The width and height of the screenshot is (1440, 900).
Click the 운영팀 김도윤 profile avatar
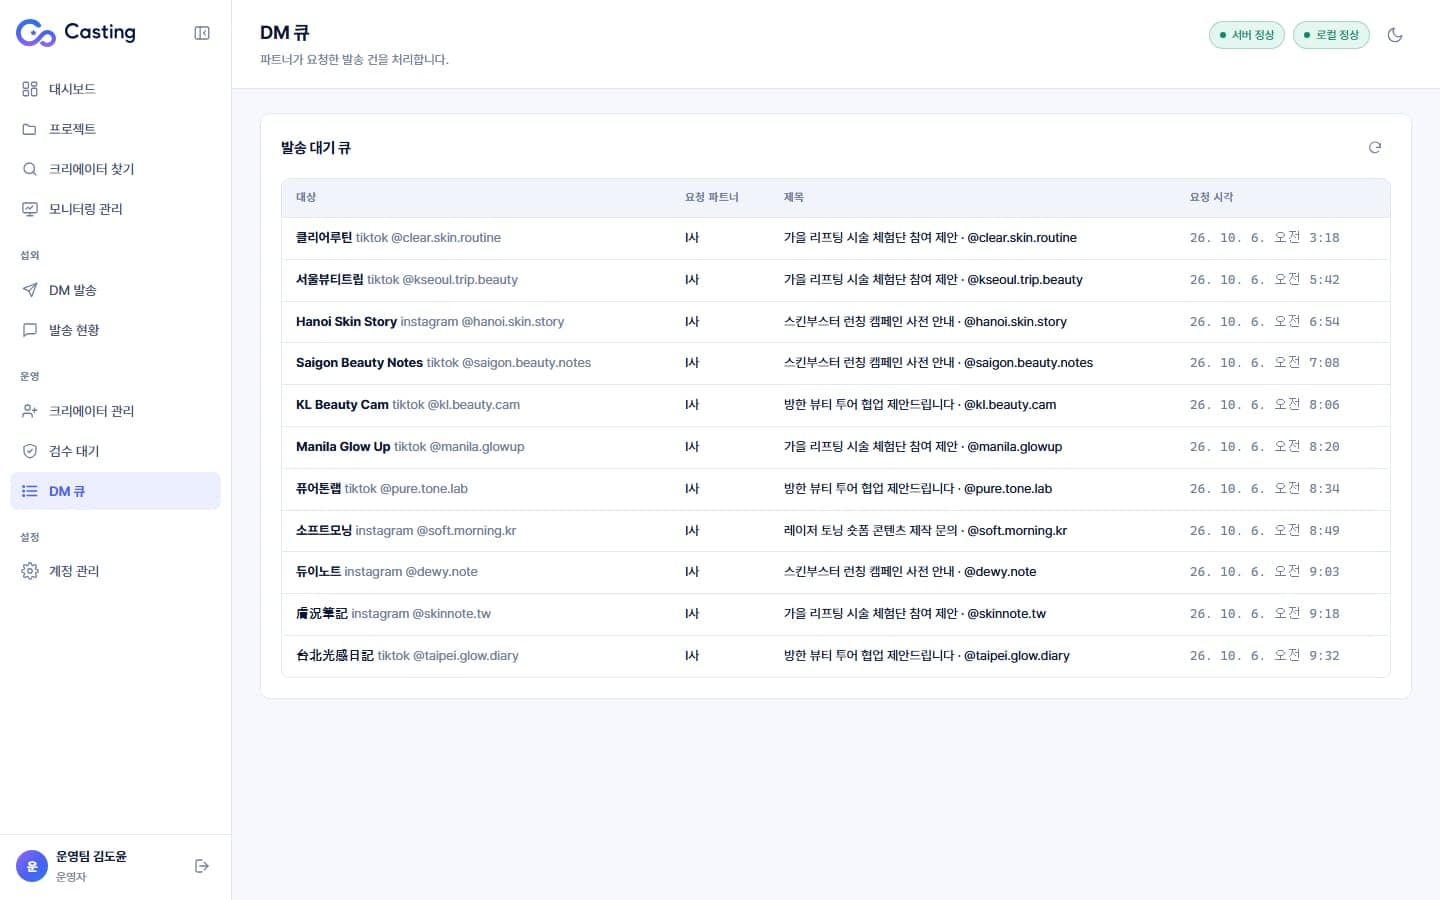click(x=32, y=866)
